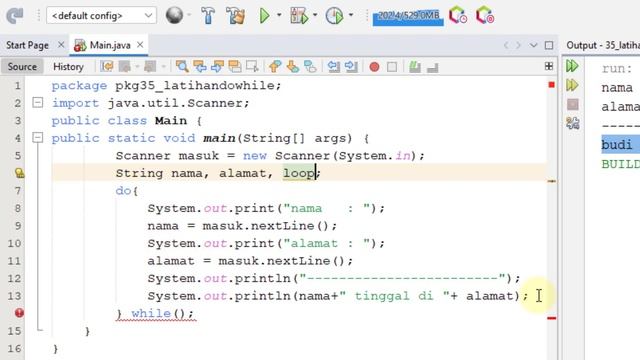Screen dimensions: 640x360
Task: Click hexagon icon with the clock badge
Action: (458, 16)
